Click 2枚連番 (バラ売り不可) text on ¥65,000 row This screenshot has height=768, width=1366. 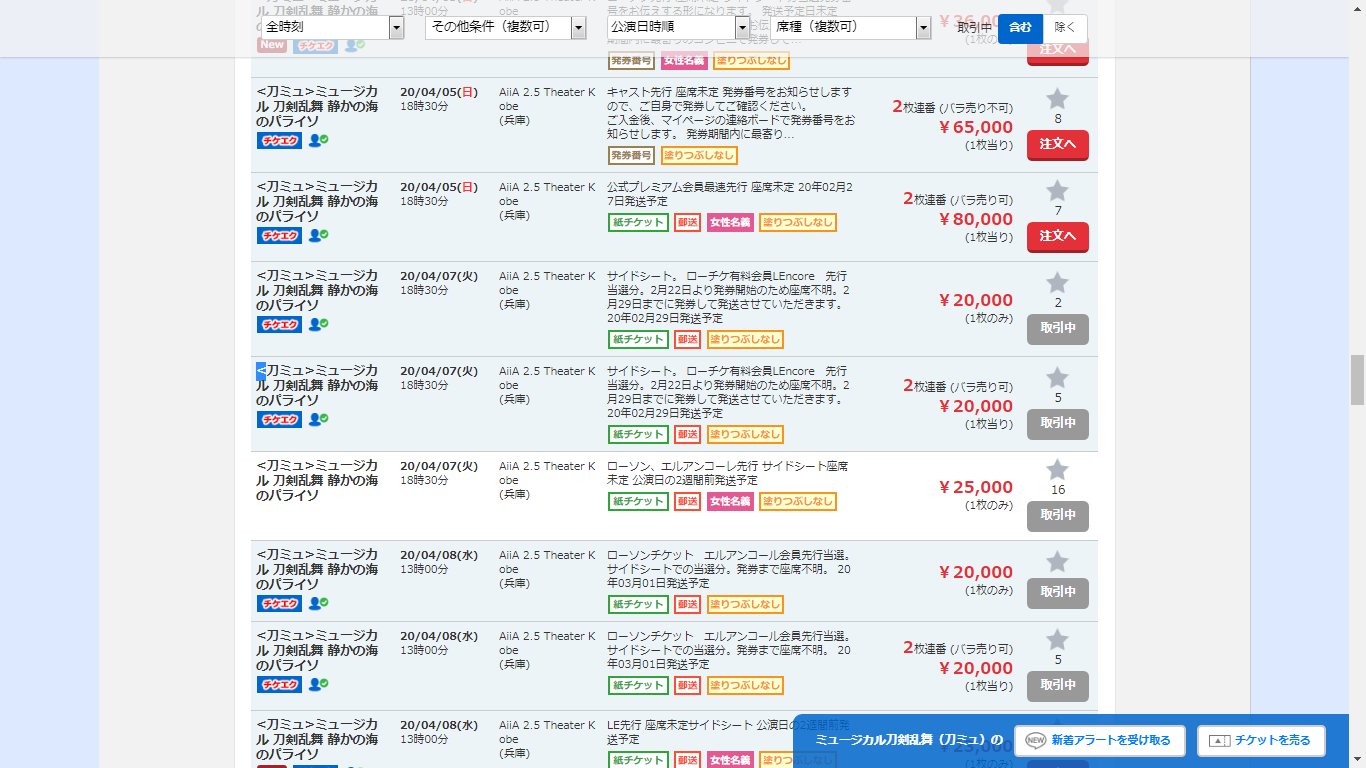(952, 107)
